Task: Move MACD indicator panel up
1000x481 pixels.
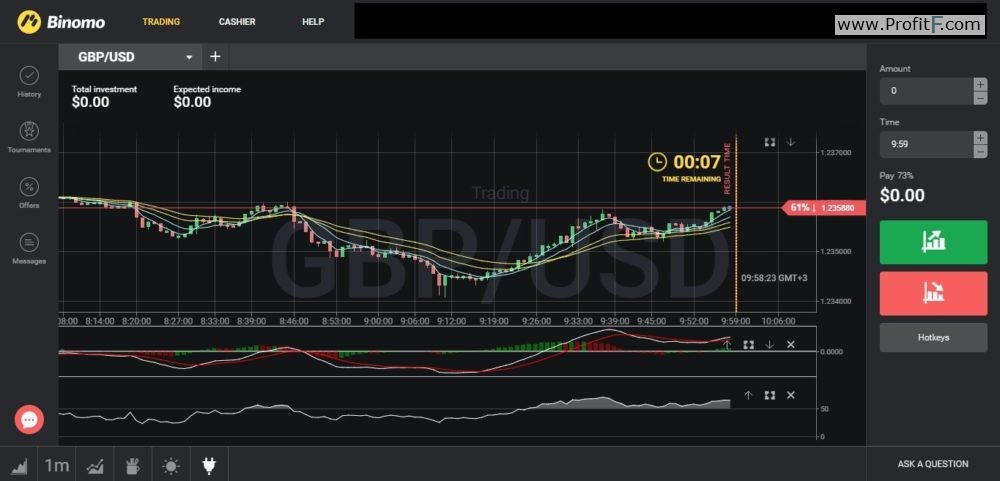Action: (x=727, y=344)
